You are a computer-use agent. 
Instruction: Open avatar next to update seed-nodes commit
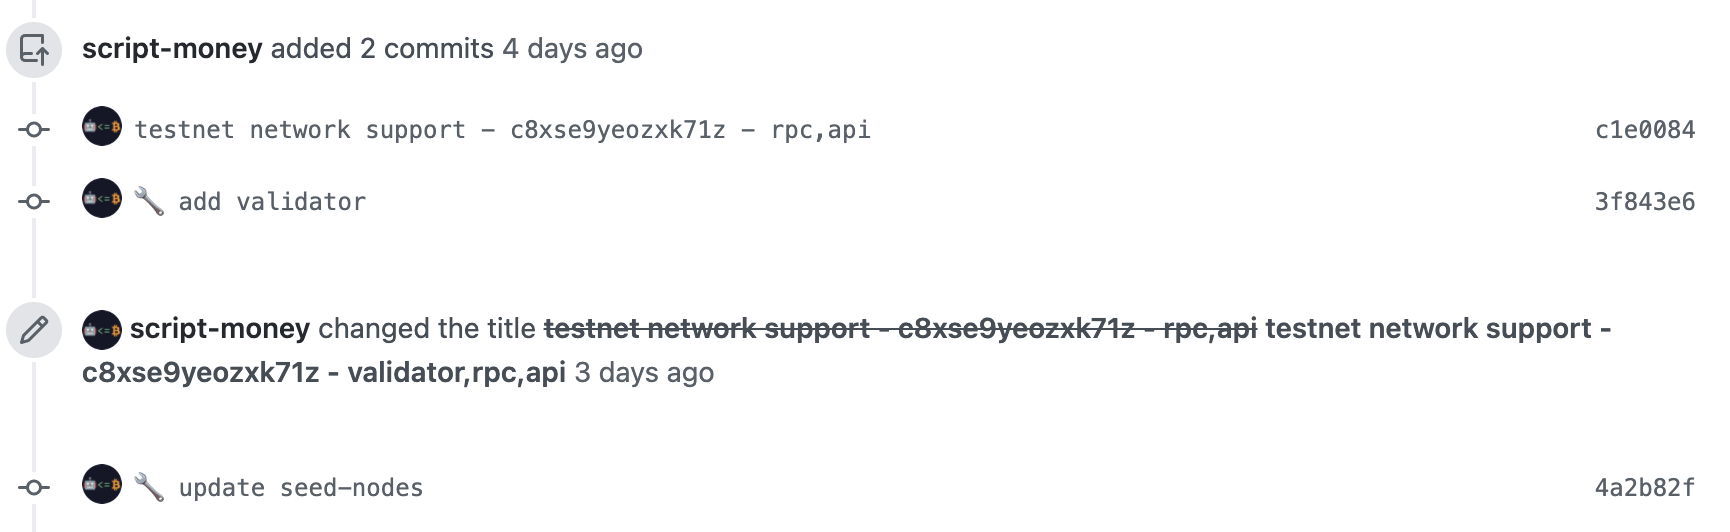tap(102, 484)
